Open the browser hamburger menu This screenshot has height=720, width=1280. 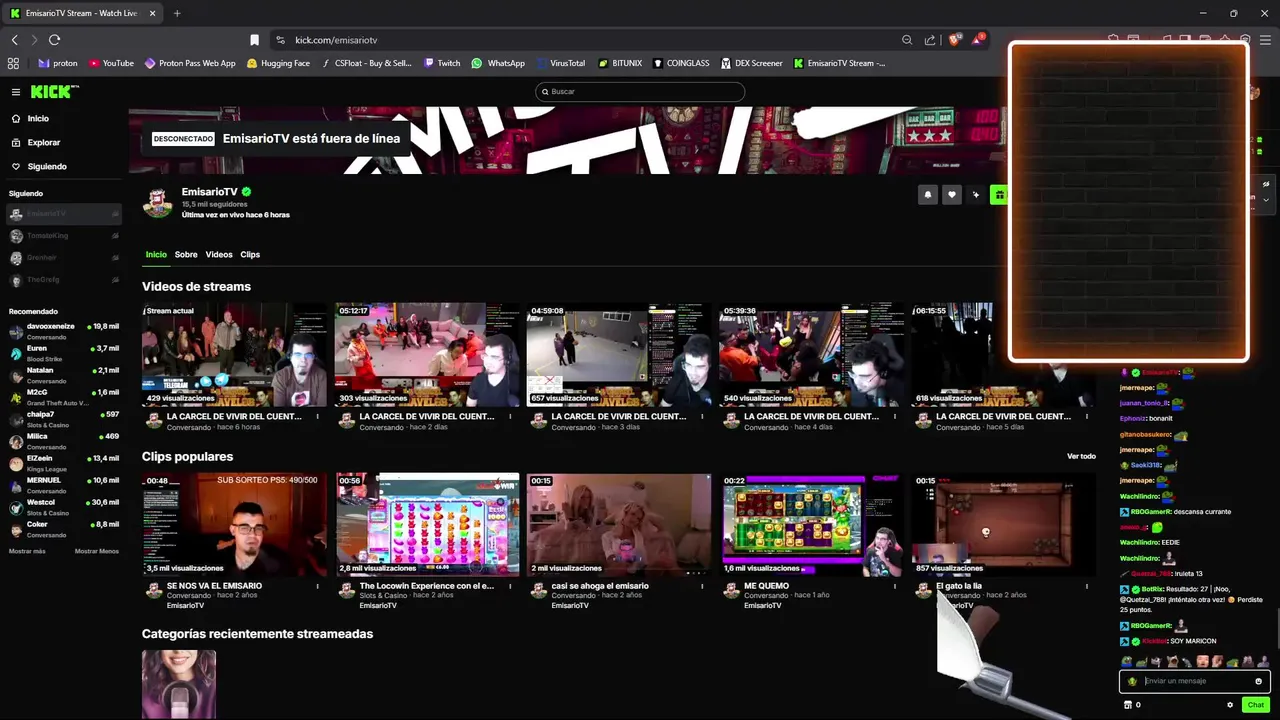pyautogui.click(x=1265, y=40)
